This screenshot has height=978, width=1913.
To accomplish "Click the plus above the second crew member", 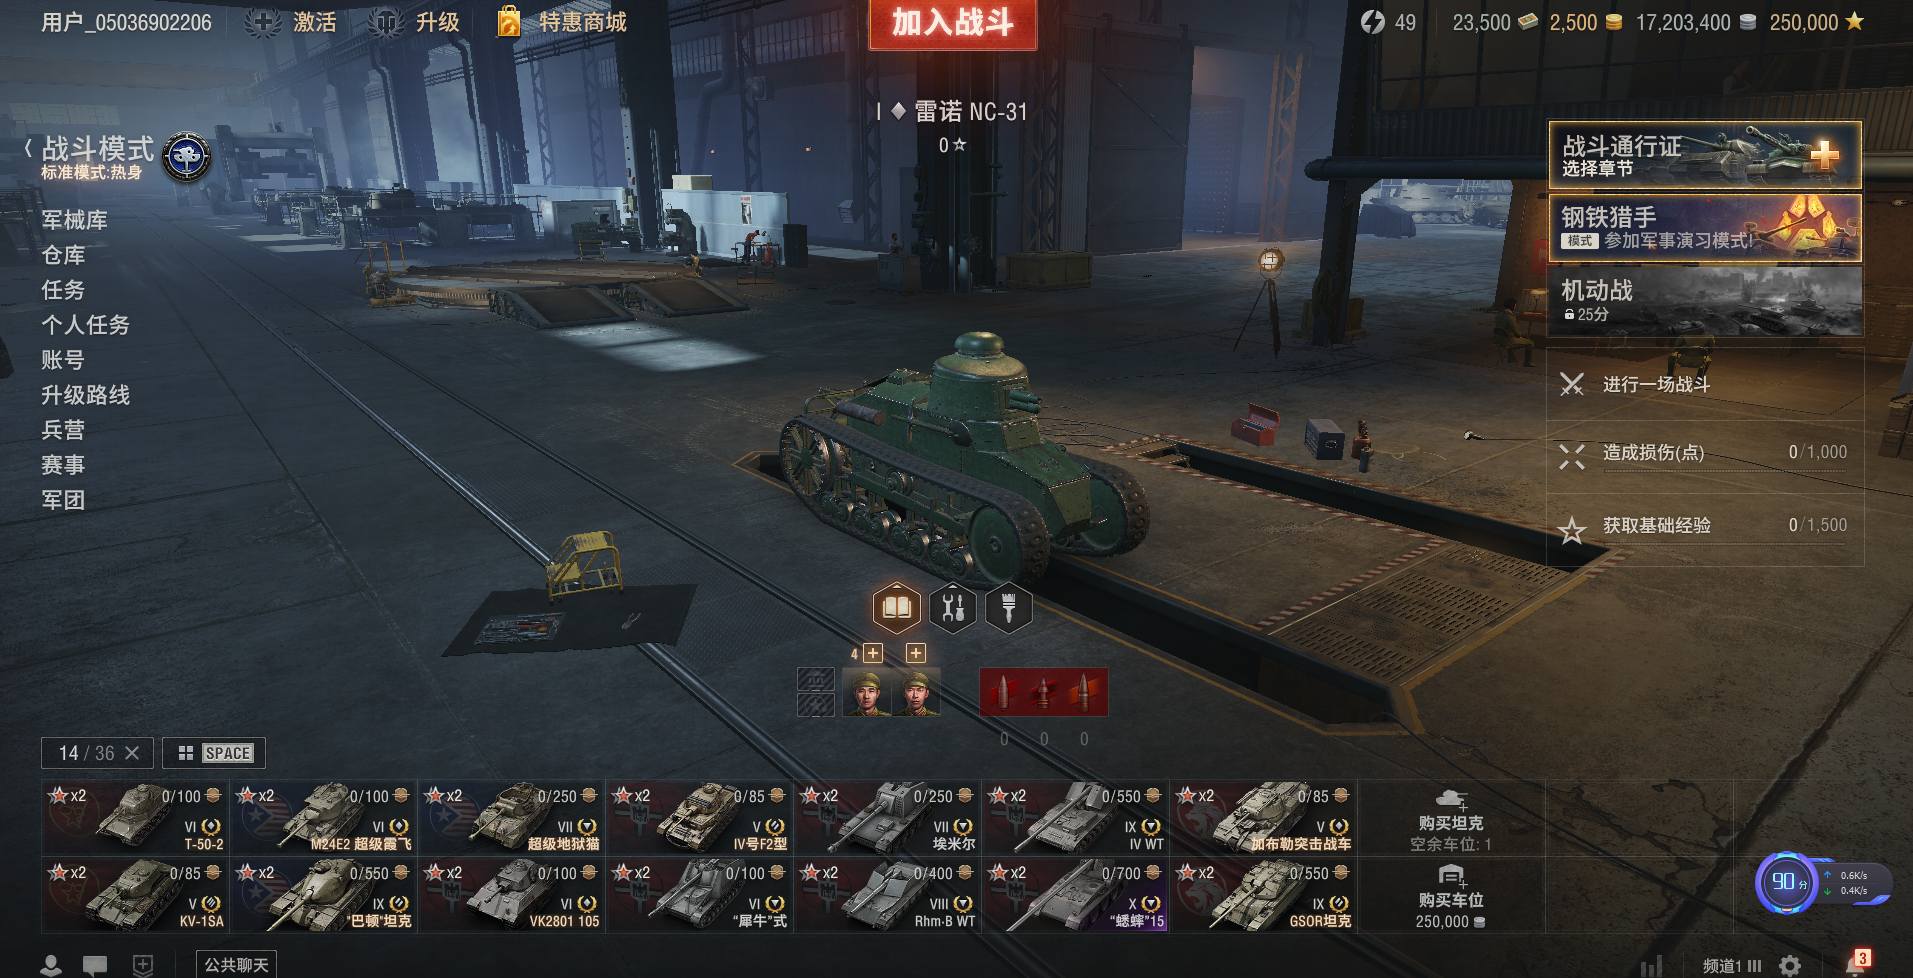I will coord(915,653).
